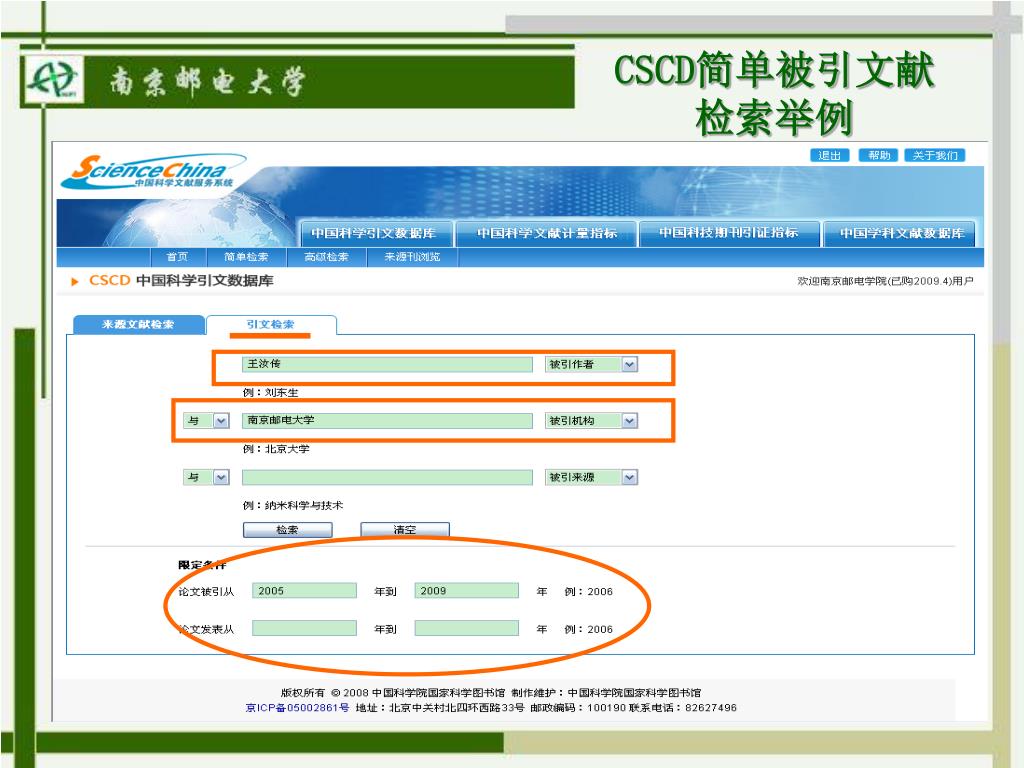Image resolution: width=1024 pixels, height=768 pixels.
Task: Select the 引文检索 tab
Action: pyautogui.click(x=270, y=325)
